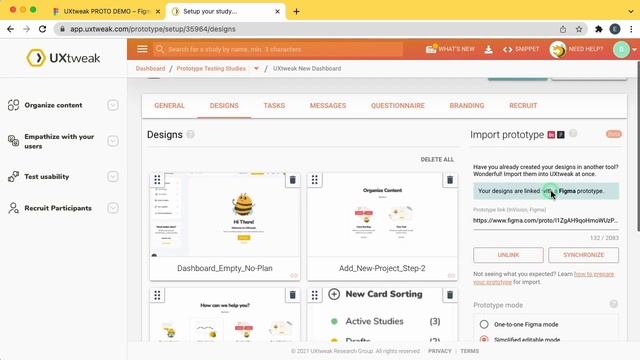Viewport: 640px width, 360px height.
Task: Open the profile dropdown arrow
Action: (x=634, y=50)
